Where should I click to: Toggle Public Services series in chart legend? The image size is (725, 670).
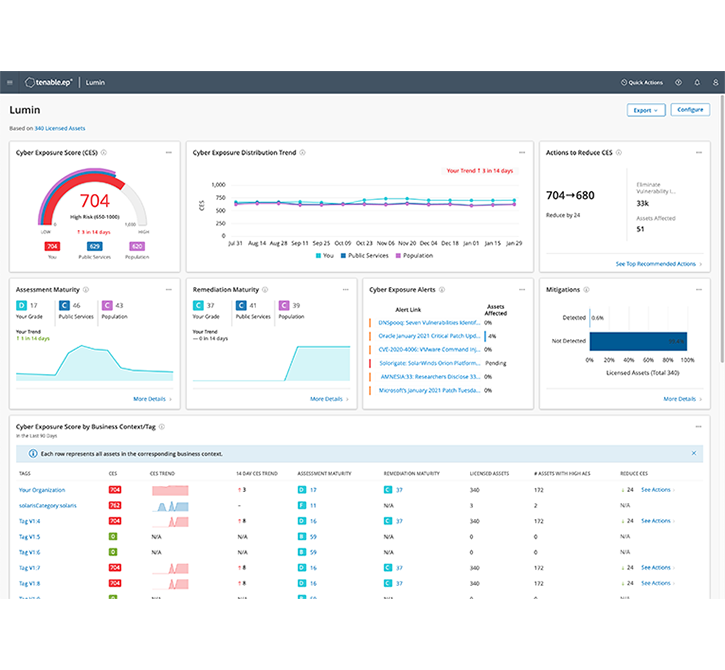364,256
